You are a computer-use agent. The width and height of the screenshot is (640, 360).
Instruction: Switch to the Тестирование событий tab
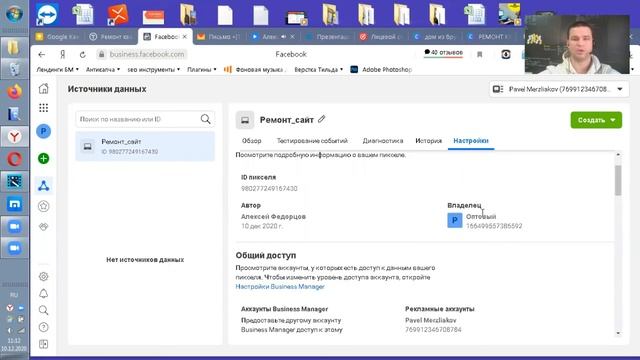click(x=312, y=141)
